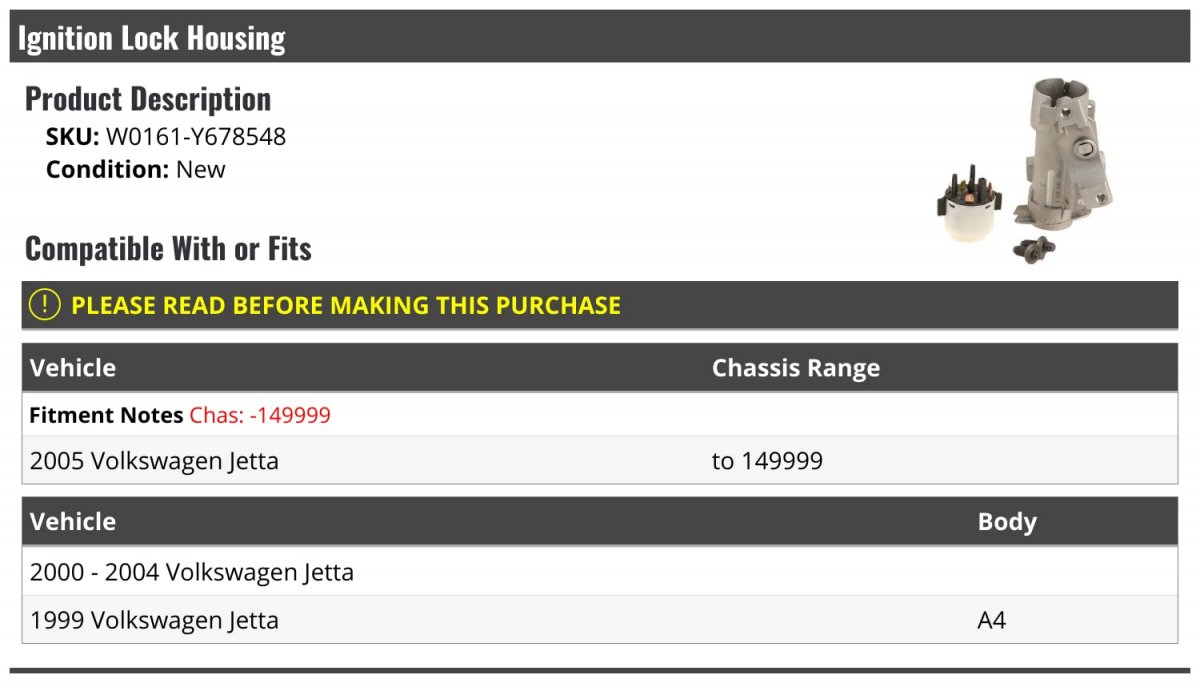Select the 'Please Read Before Making This Purchase' banner
This screenshot has width=1200, height=683.
point(346,305)
